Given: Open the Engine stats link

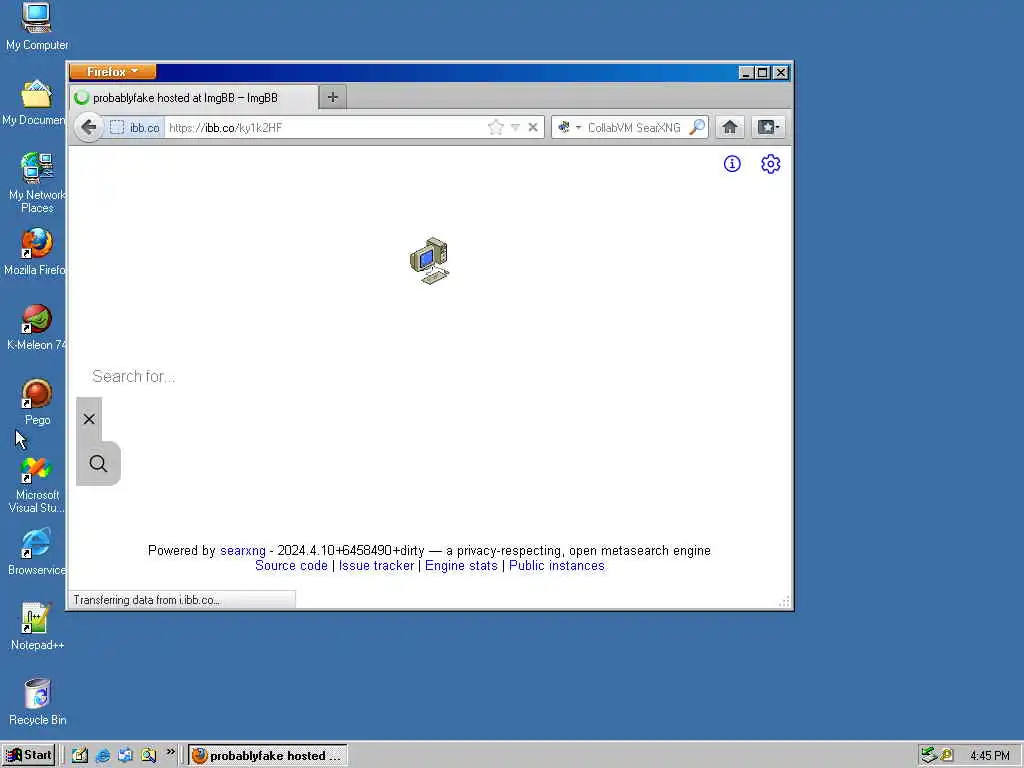Looking at the screenshot, I should (x=461, y=566).
